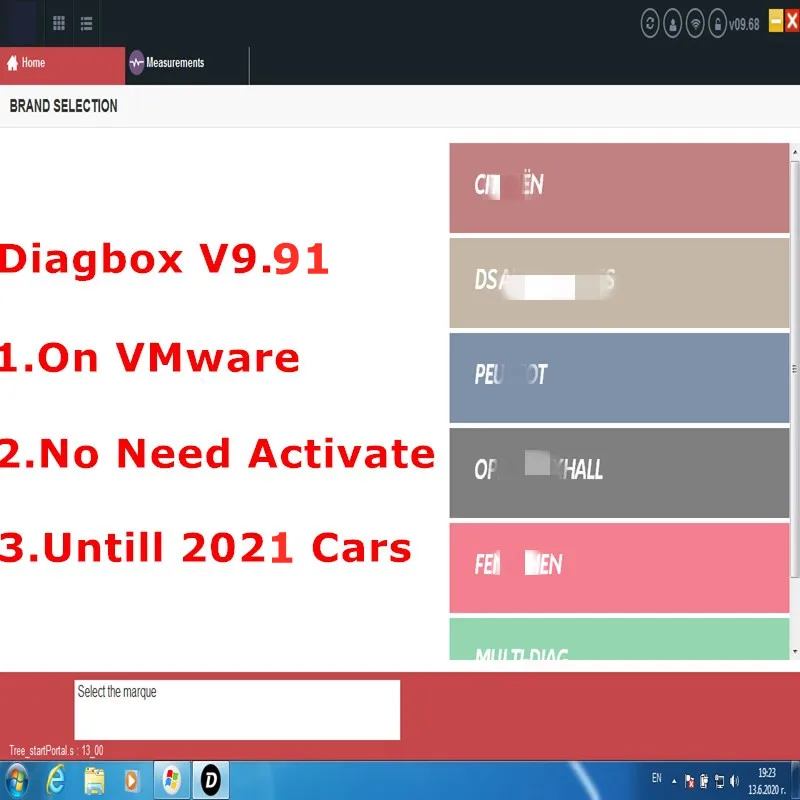Open the EN language selector
Viewport: 800px width, 800px height.
pyautogui.click(x=656, y=778)
